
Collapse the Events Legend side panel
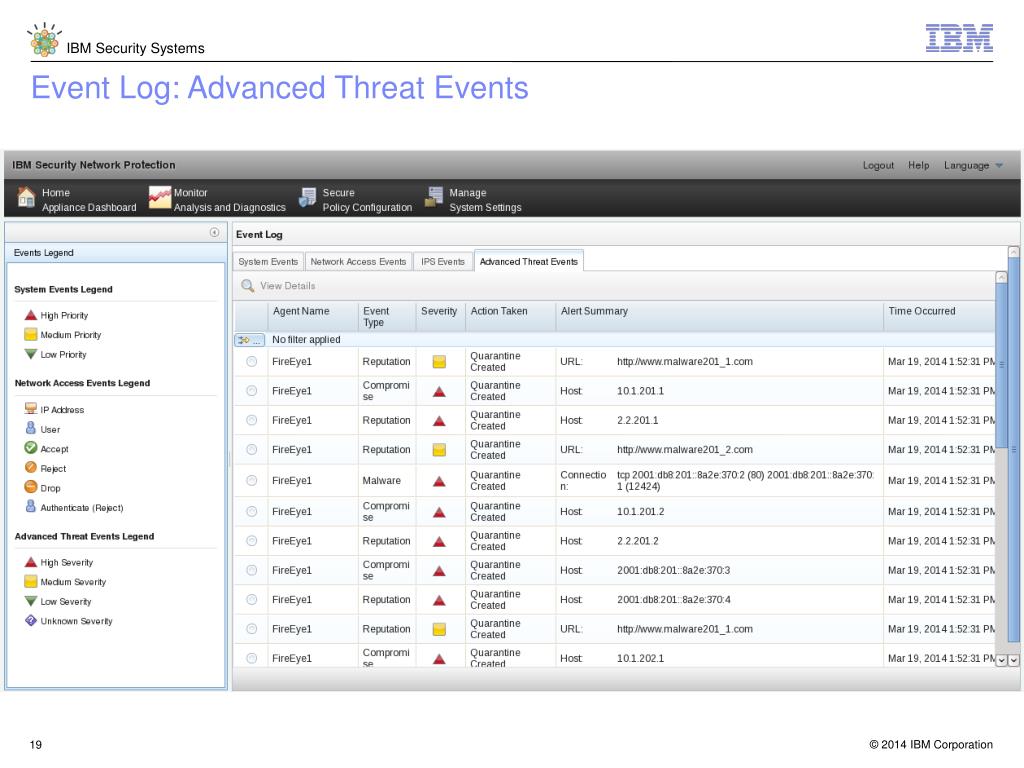coord(214,232)
